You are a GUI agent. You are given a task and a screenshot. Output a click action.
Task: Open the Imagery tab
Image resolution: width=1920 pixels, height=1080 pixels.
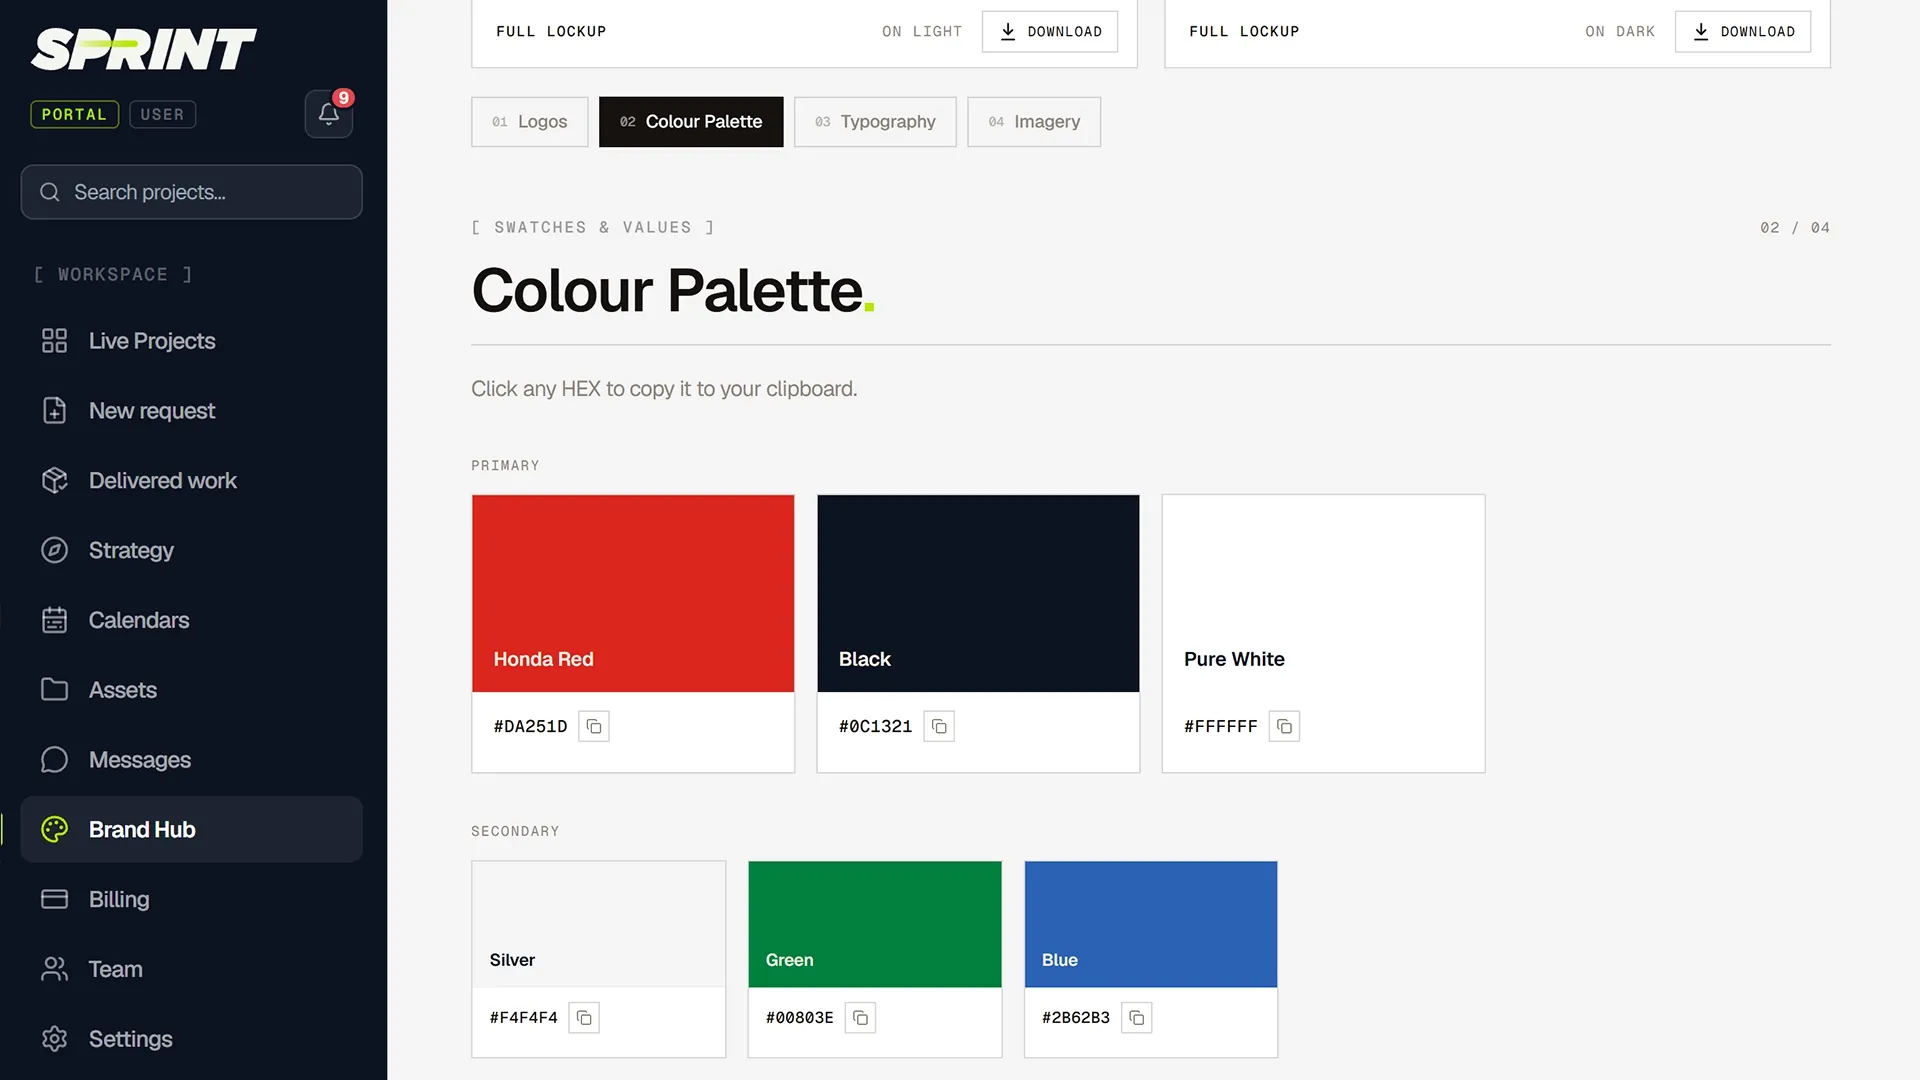(1034, 122)
